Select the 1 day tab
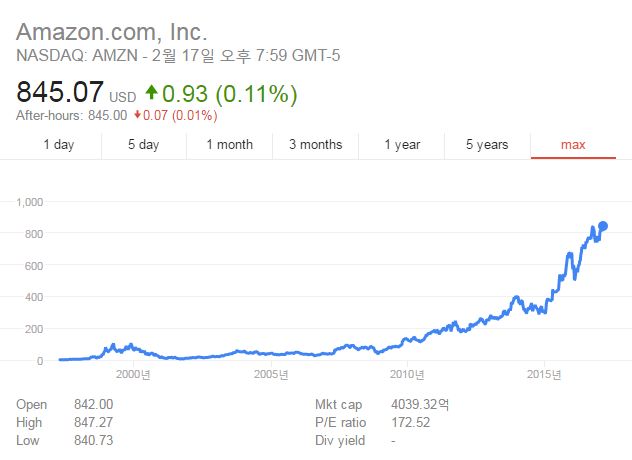Viewport: 632px width, 460px height. click(x=59, y=145)
